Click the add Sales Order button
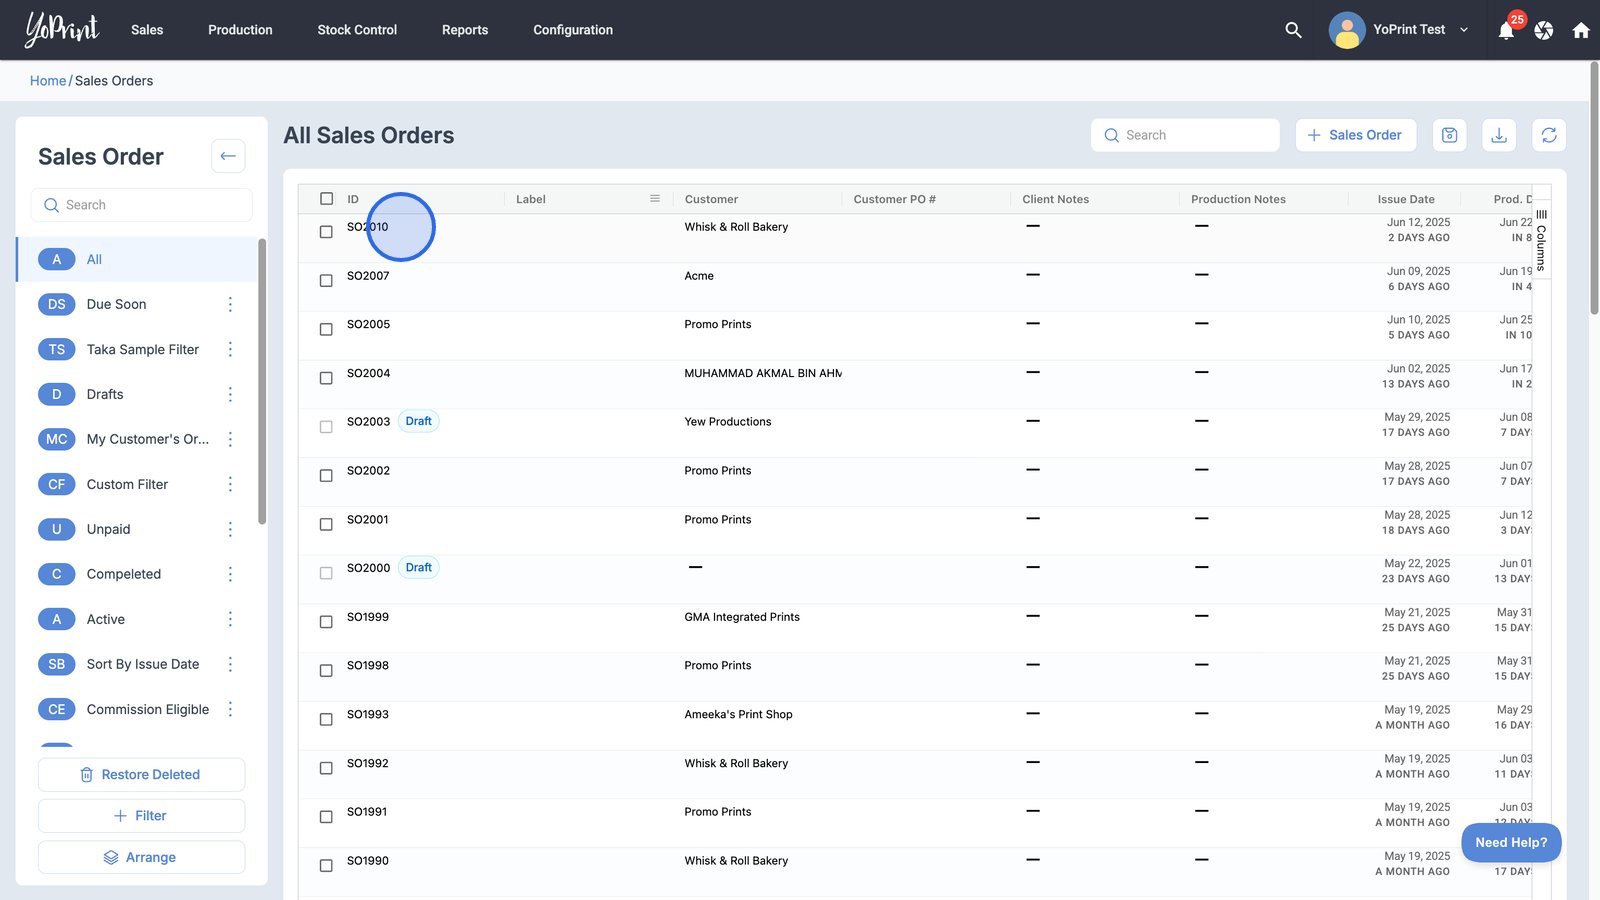This screenshot has height=900, width=1600. click(x=1355, y=135)
